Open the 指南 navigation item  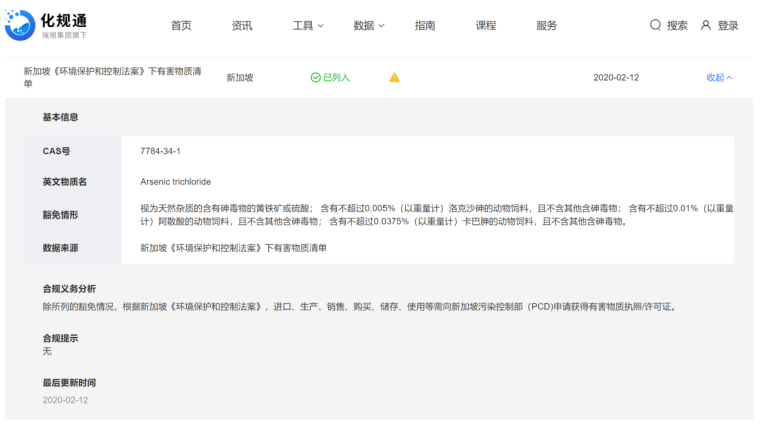[425, 26]
